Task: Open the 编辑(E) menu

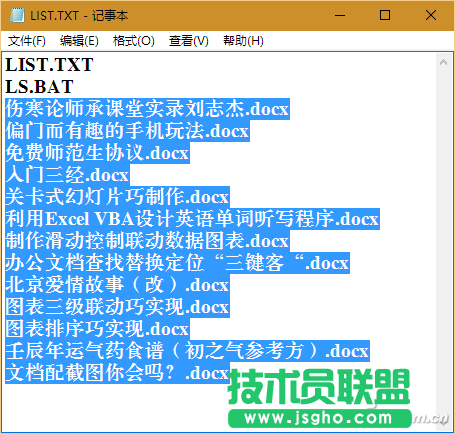Action: 79,41
